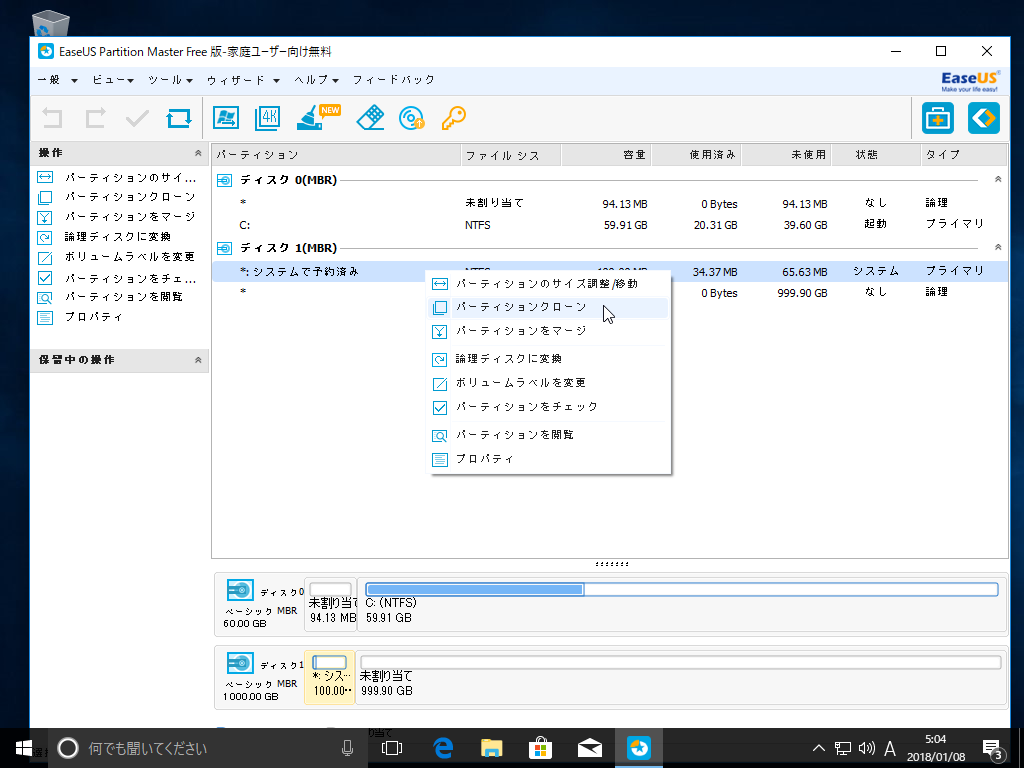The height and width of the screenshot is (768, 1024).
Task: Click the Undo arrow in the toolbar
Action: coord(52,118)
